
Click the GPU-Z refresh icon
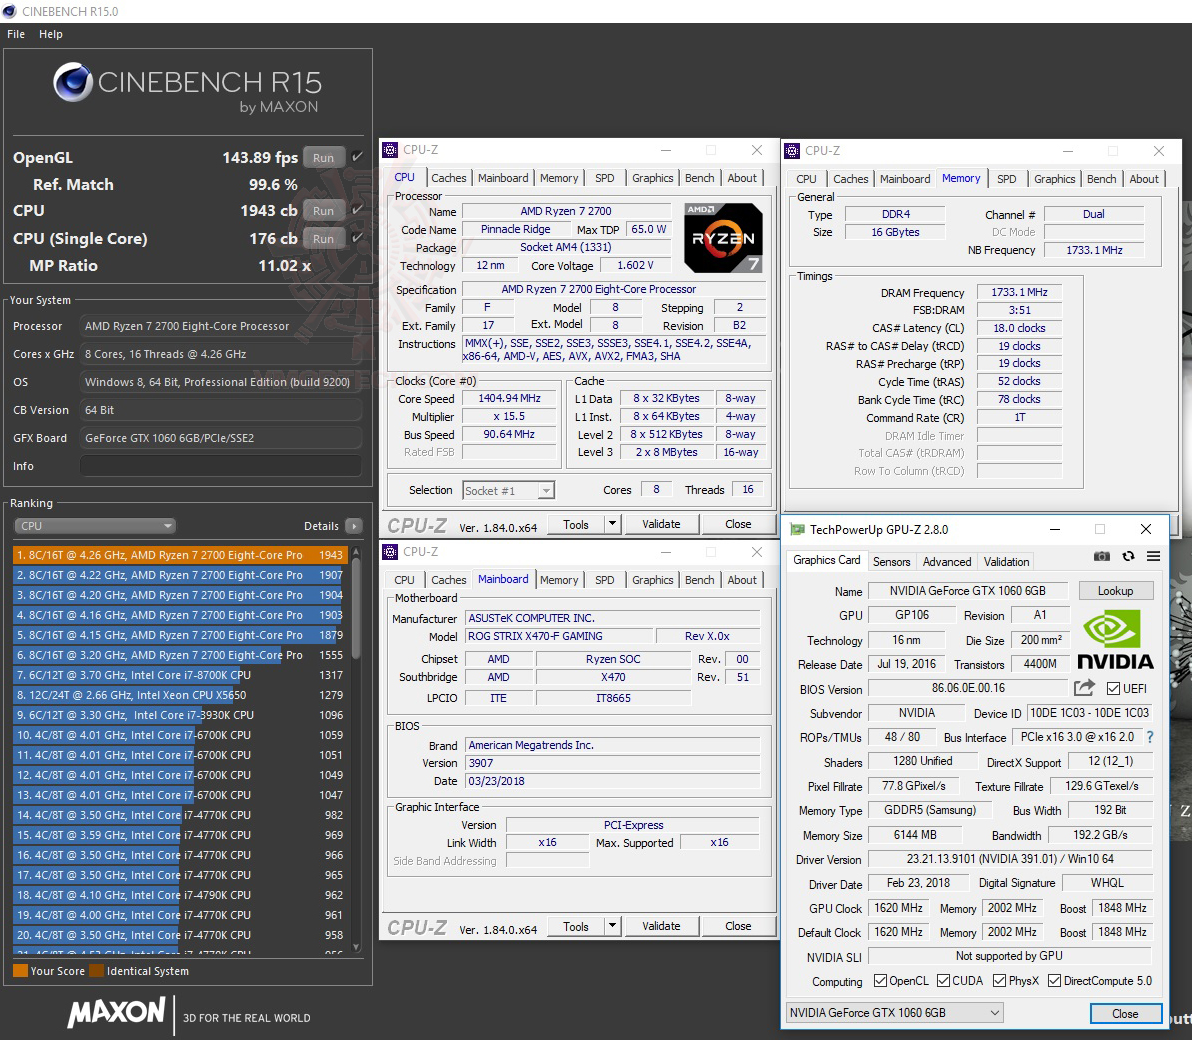1128,556
